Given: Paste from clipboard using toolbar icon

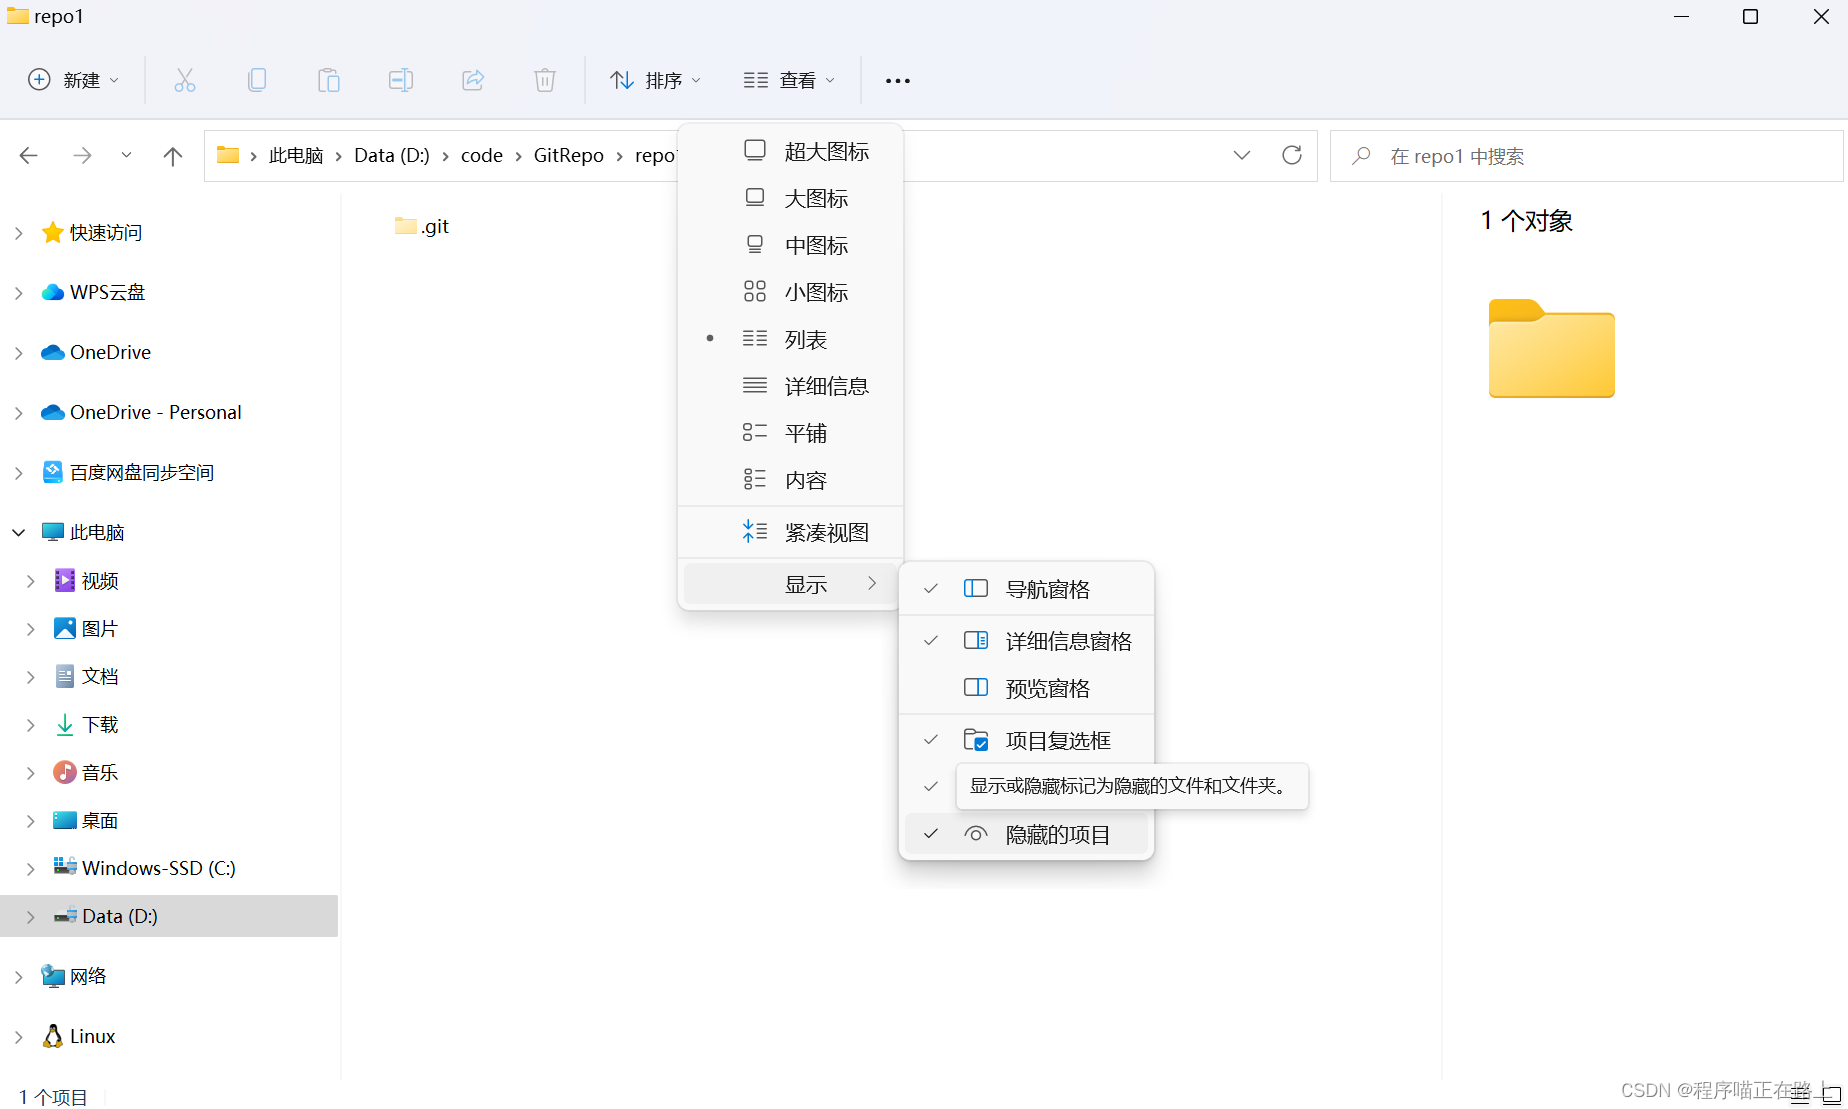Looking at the screenshot, I should [329, 80].
